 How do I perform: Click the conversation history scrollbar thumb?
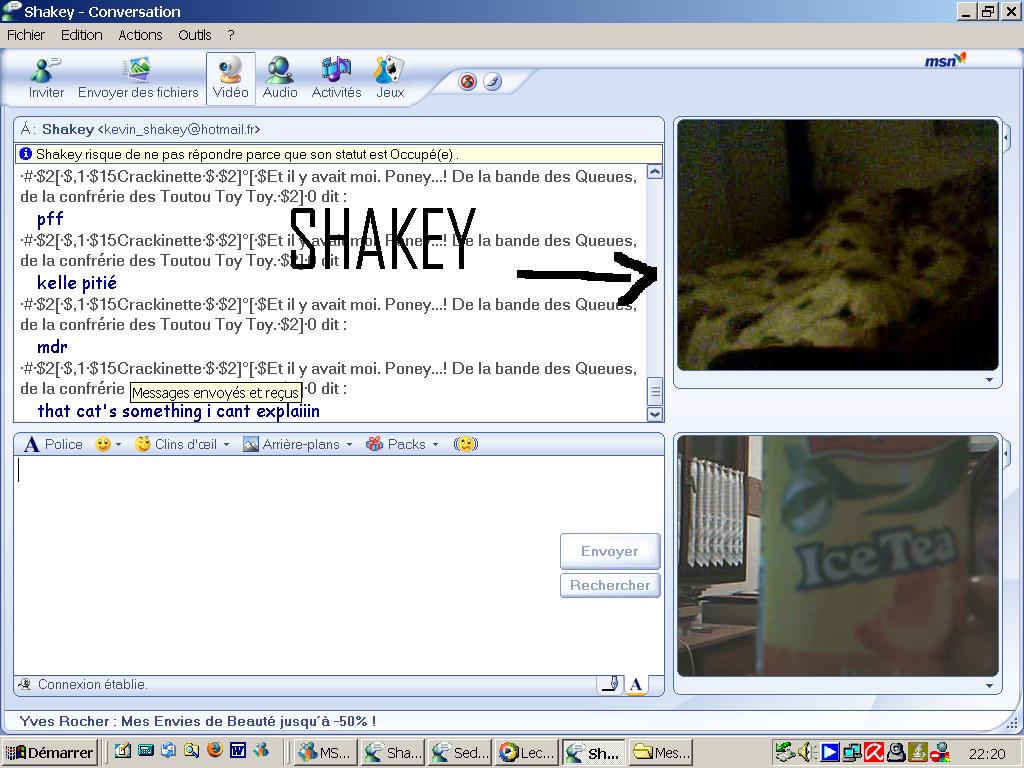(655, 390)
